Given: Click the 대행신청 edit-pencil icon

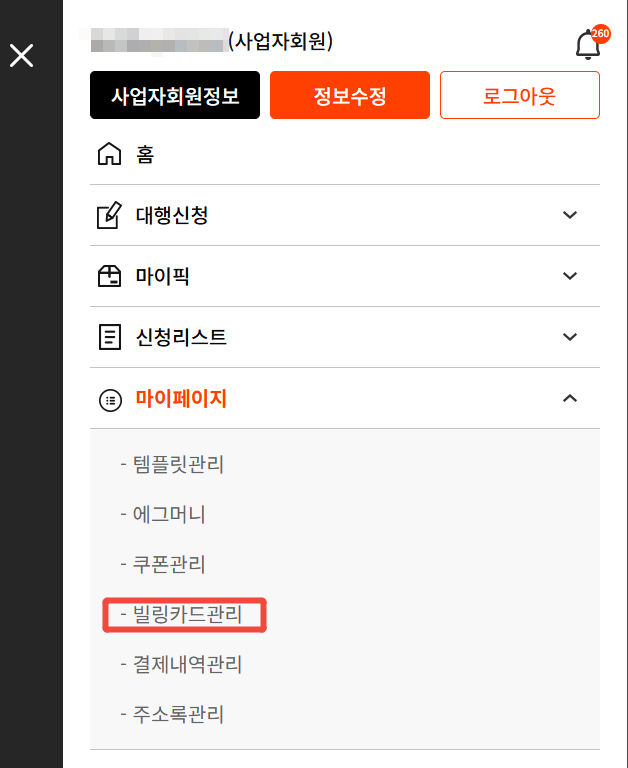Looking at the screenshot, I should tap(109, 215).
